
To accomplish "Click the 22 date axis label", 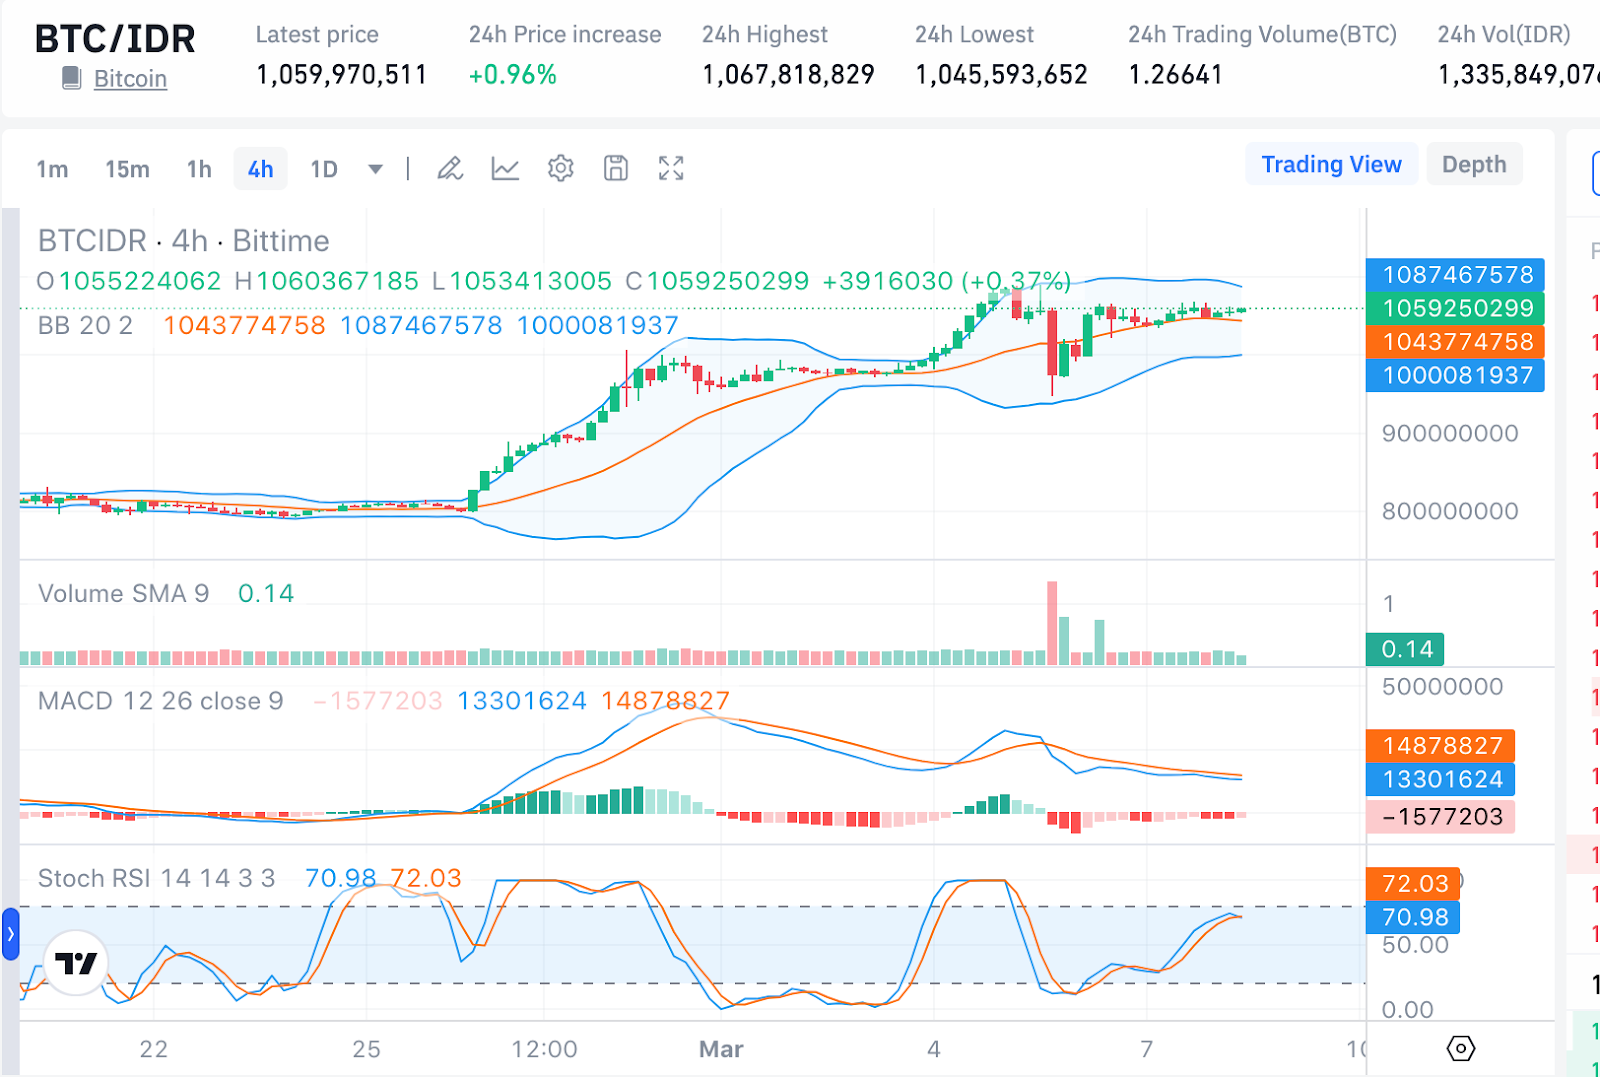I will pos(153,1049).
